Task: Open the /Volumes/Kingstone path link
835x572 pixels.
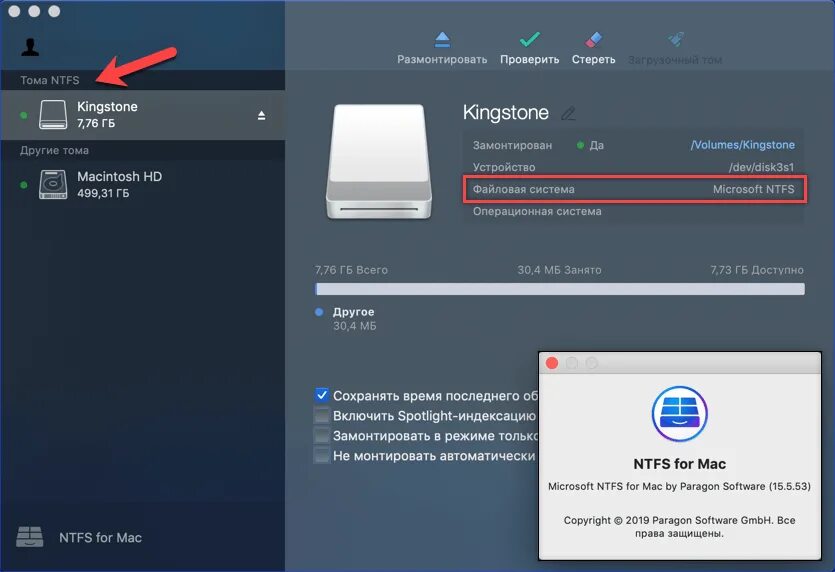Action: [742, 145]
